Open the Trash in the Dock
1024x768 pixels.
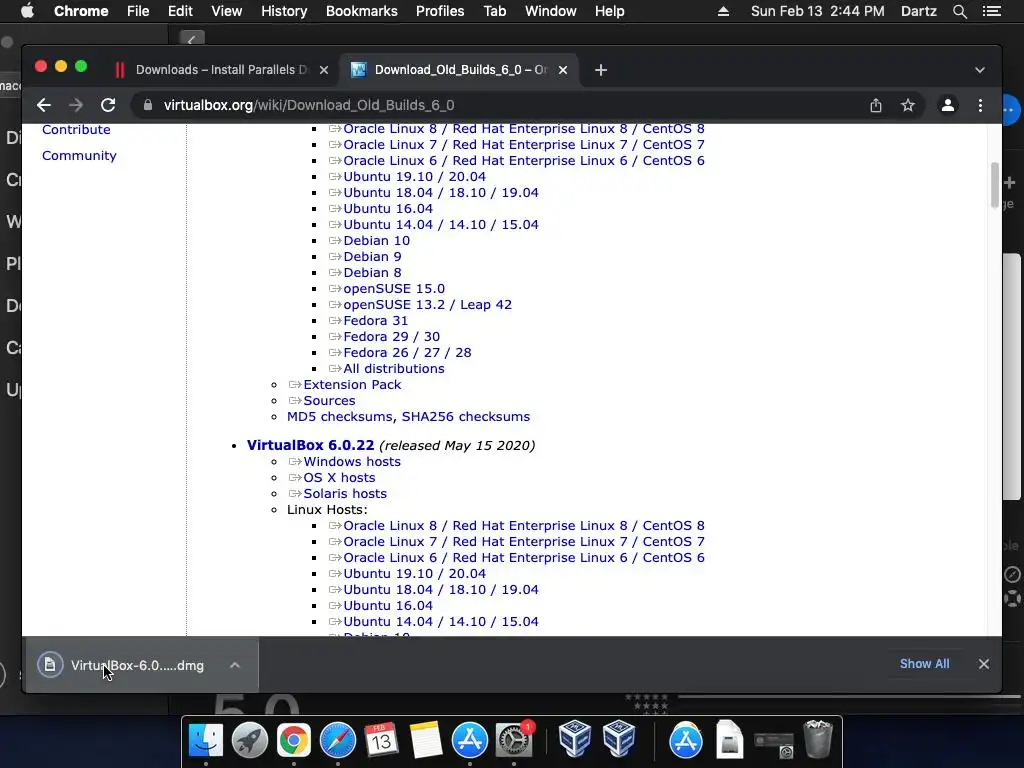click(x=817, y=739)
